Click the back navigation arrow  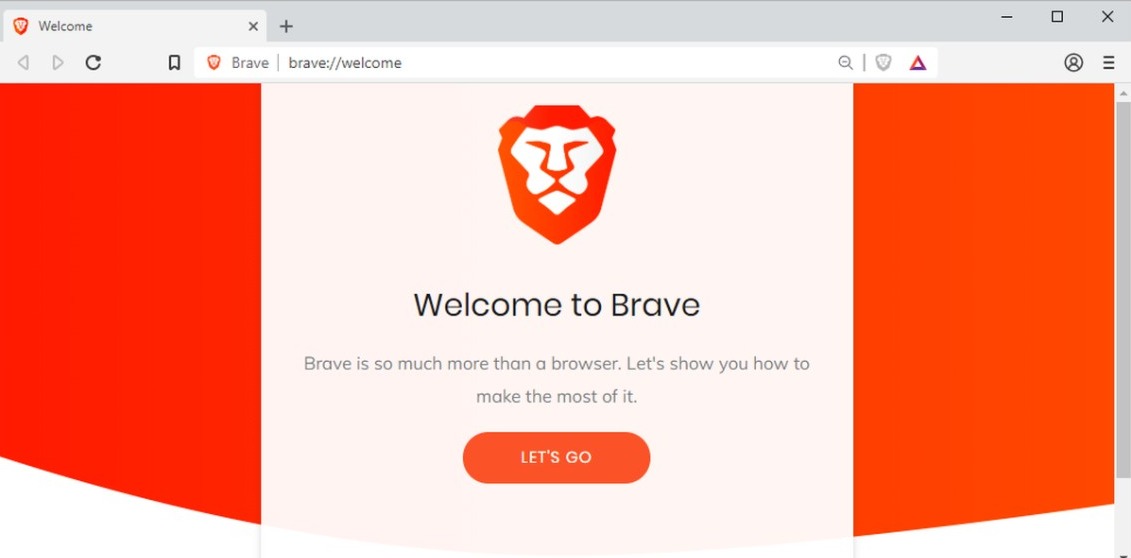[23, 63]
